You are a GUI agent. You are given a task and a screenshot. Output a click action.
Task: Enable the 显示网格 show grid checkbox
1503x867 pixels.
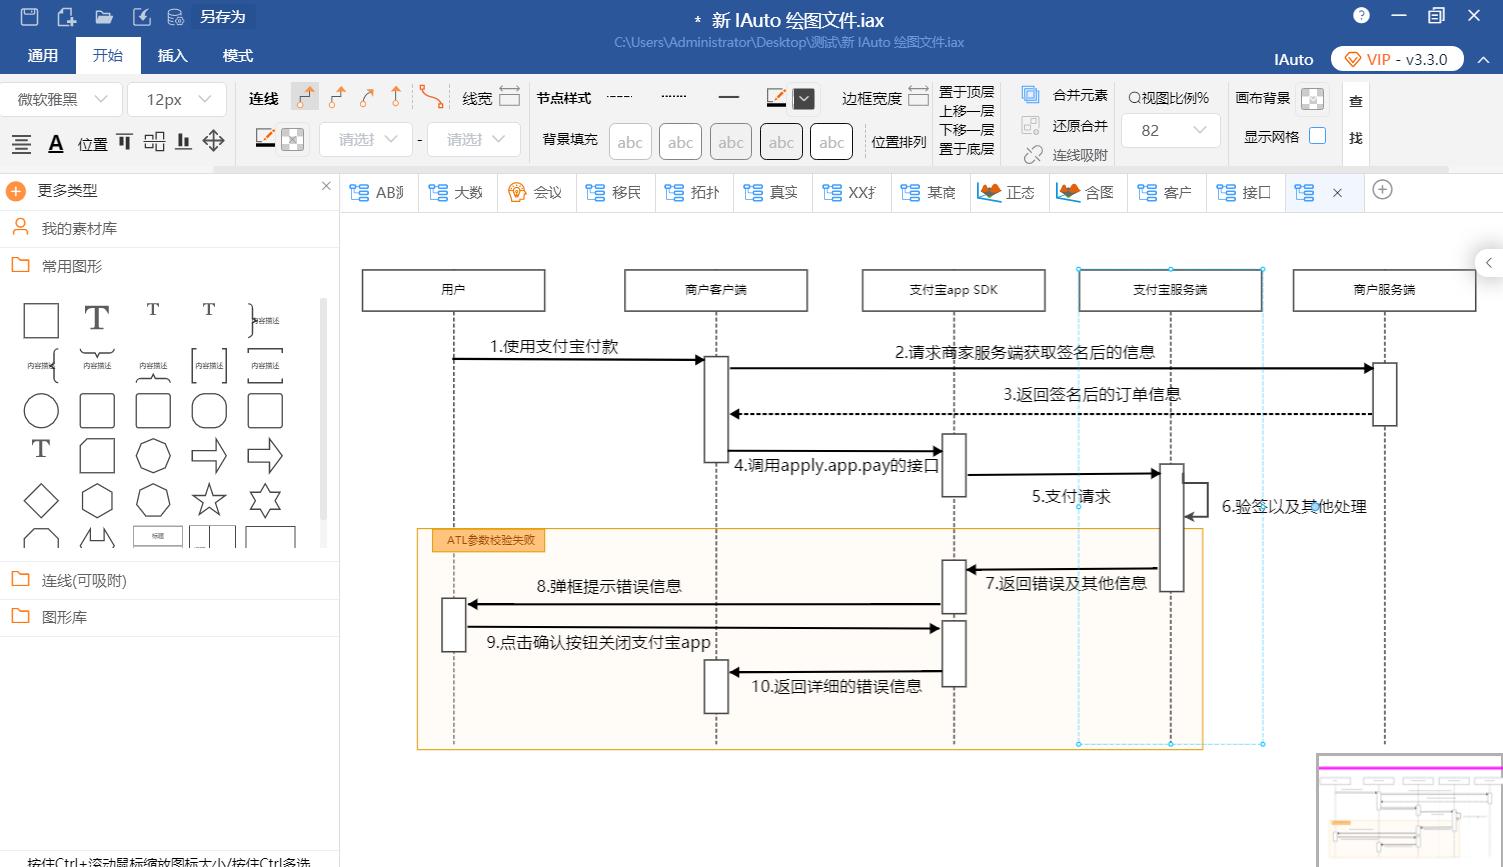click(x=1318, y=135)
